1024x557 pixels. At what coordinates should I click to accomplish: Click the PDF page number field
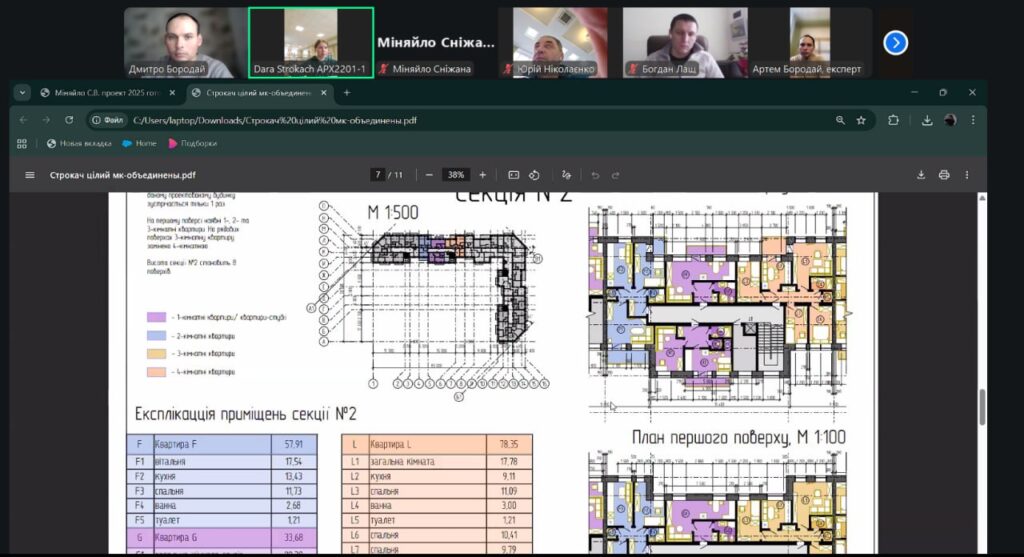(x=378, y=175)
